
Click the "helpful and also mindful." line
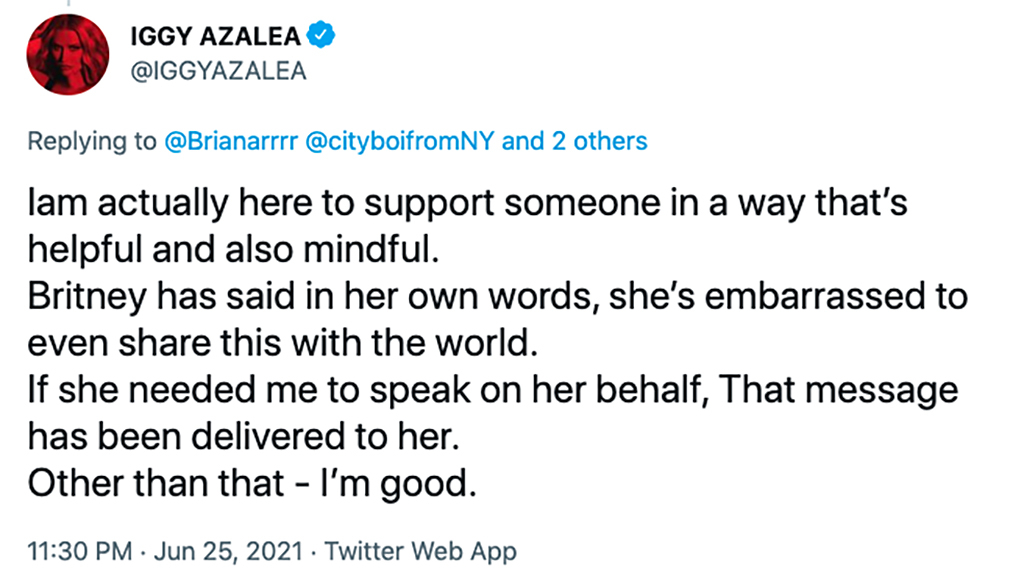click(233, 251)
